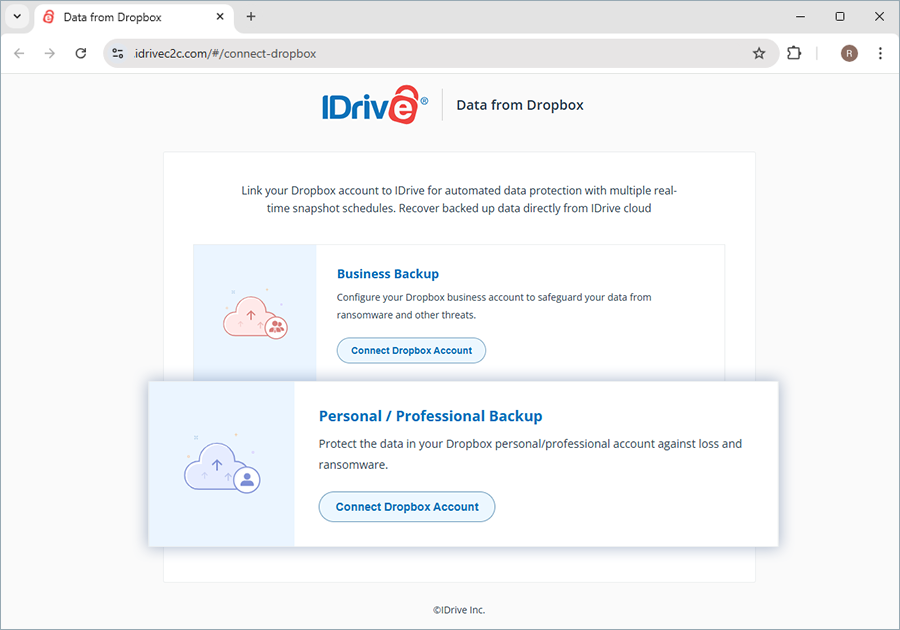View site information icon in address bar
This screenshot has width=900, height=630.
pyautogui.click(x=118, y=53)
